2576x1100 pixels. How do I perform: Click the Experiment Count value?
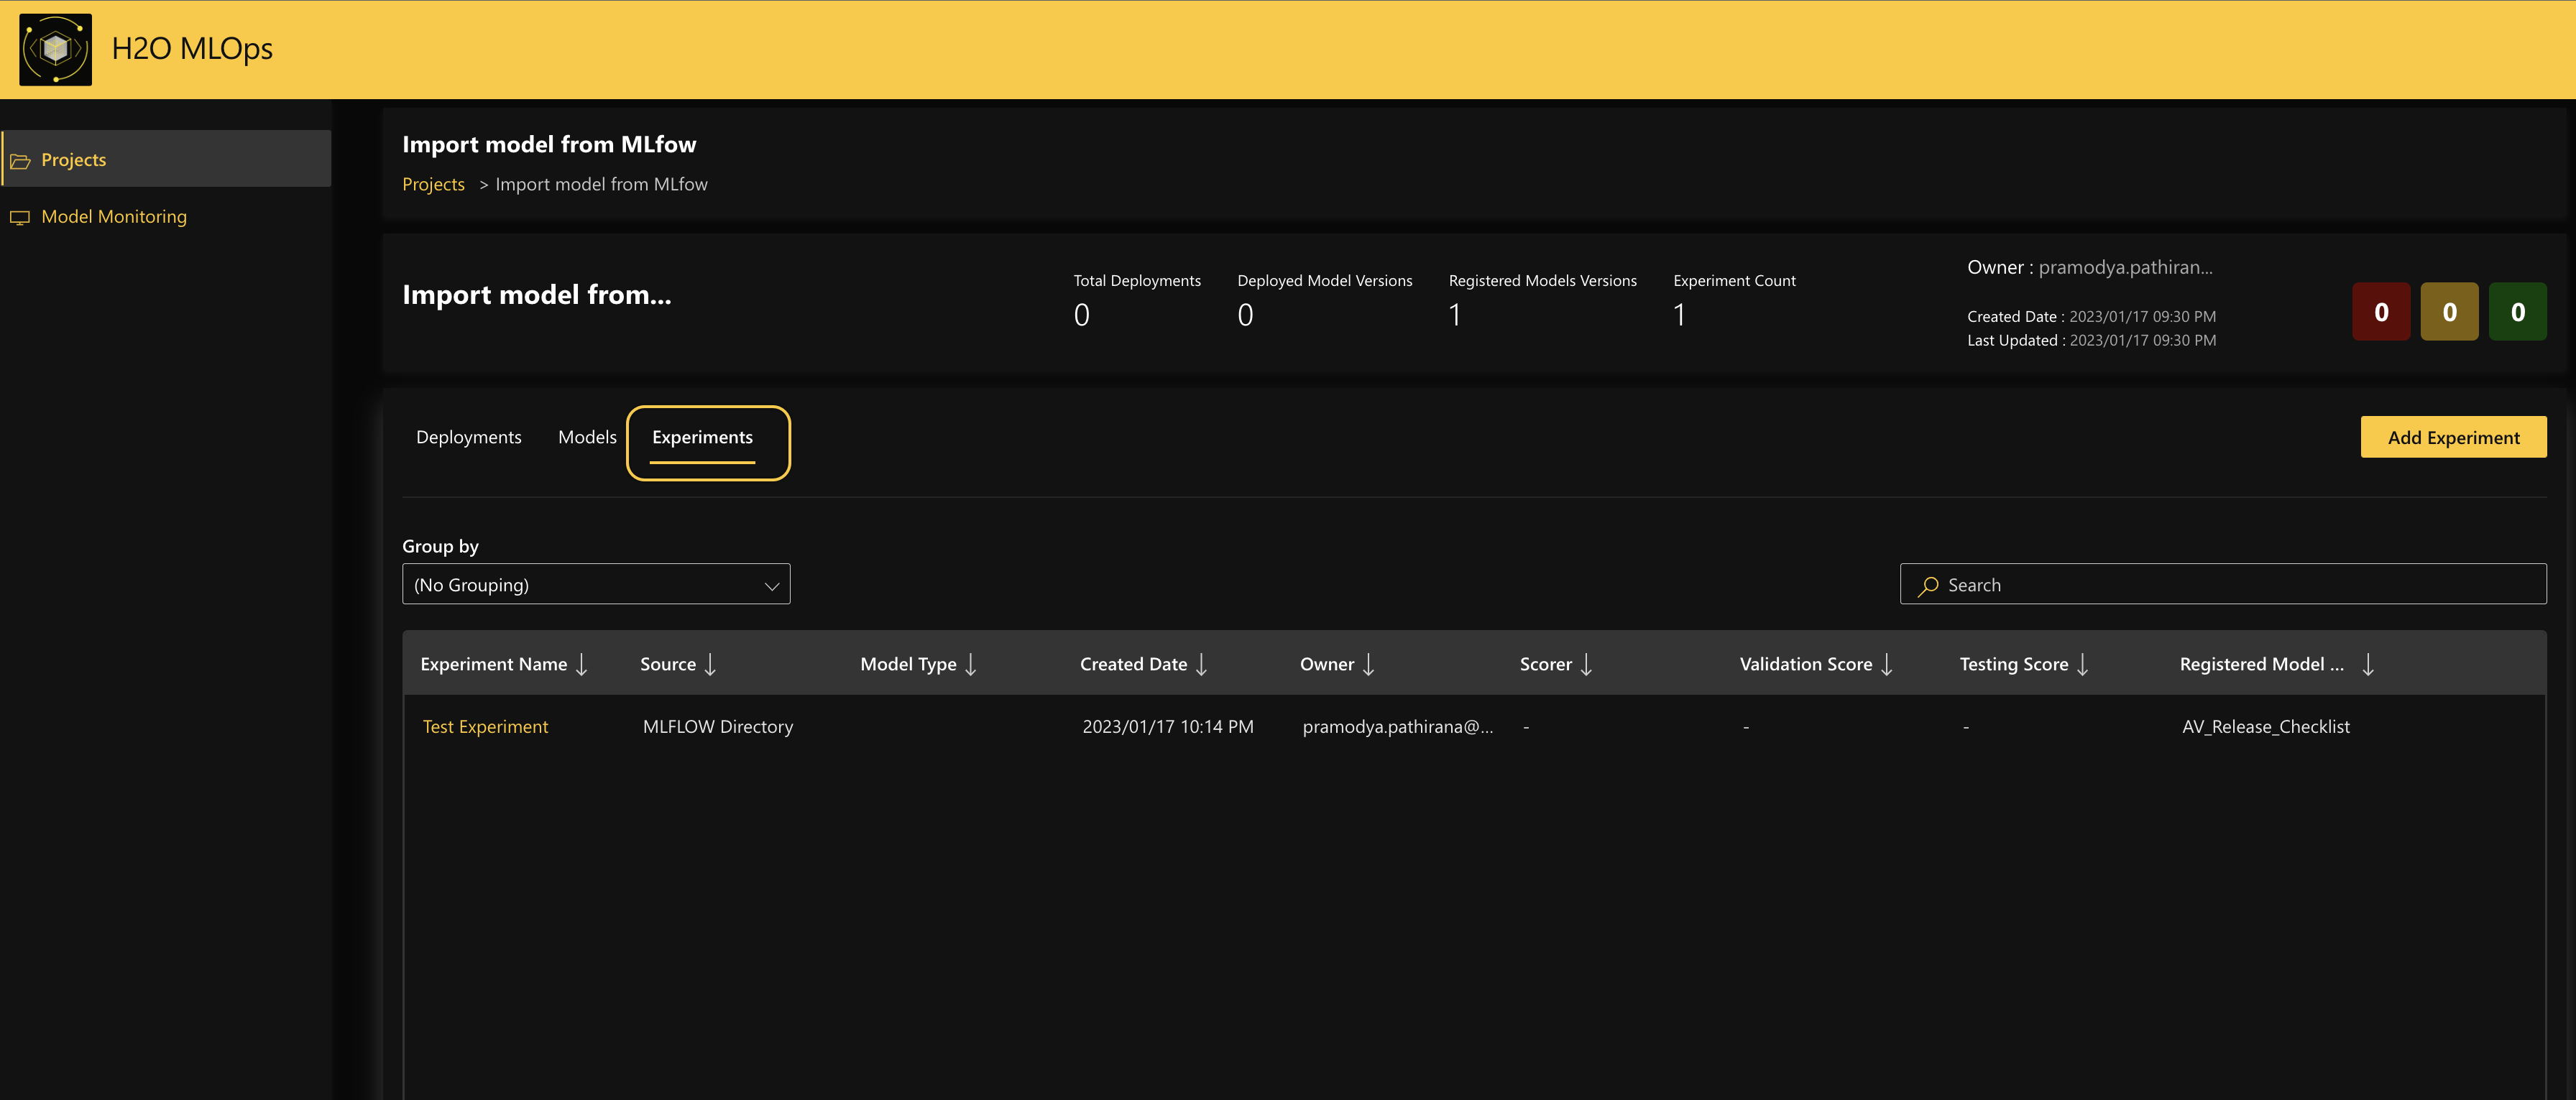[1680, 315]
